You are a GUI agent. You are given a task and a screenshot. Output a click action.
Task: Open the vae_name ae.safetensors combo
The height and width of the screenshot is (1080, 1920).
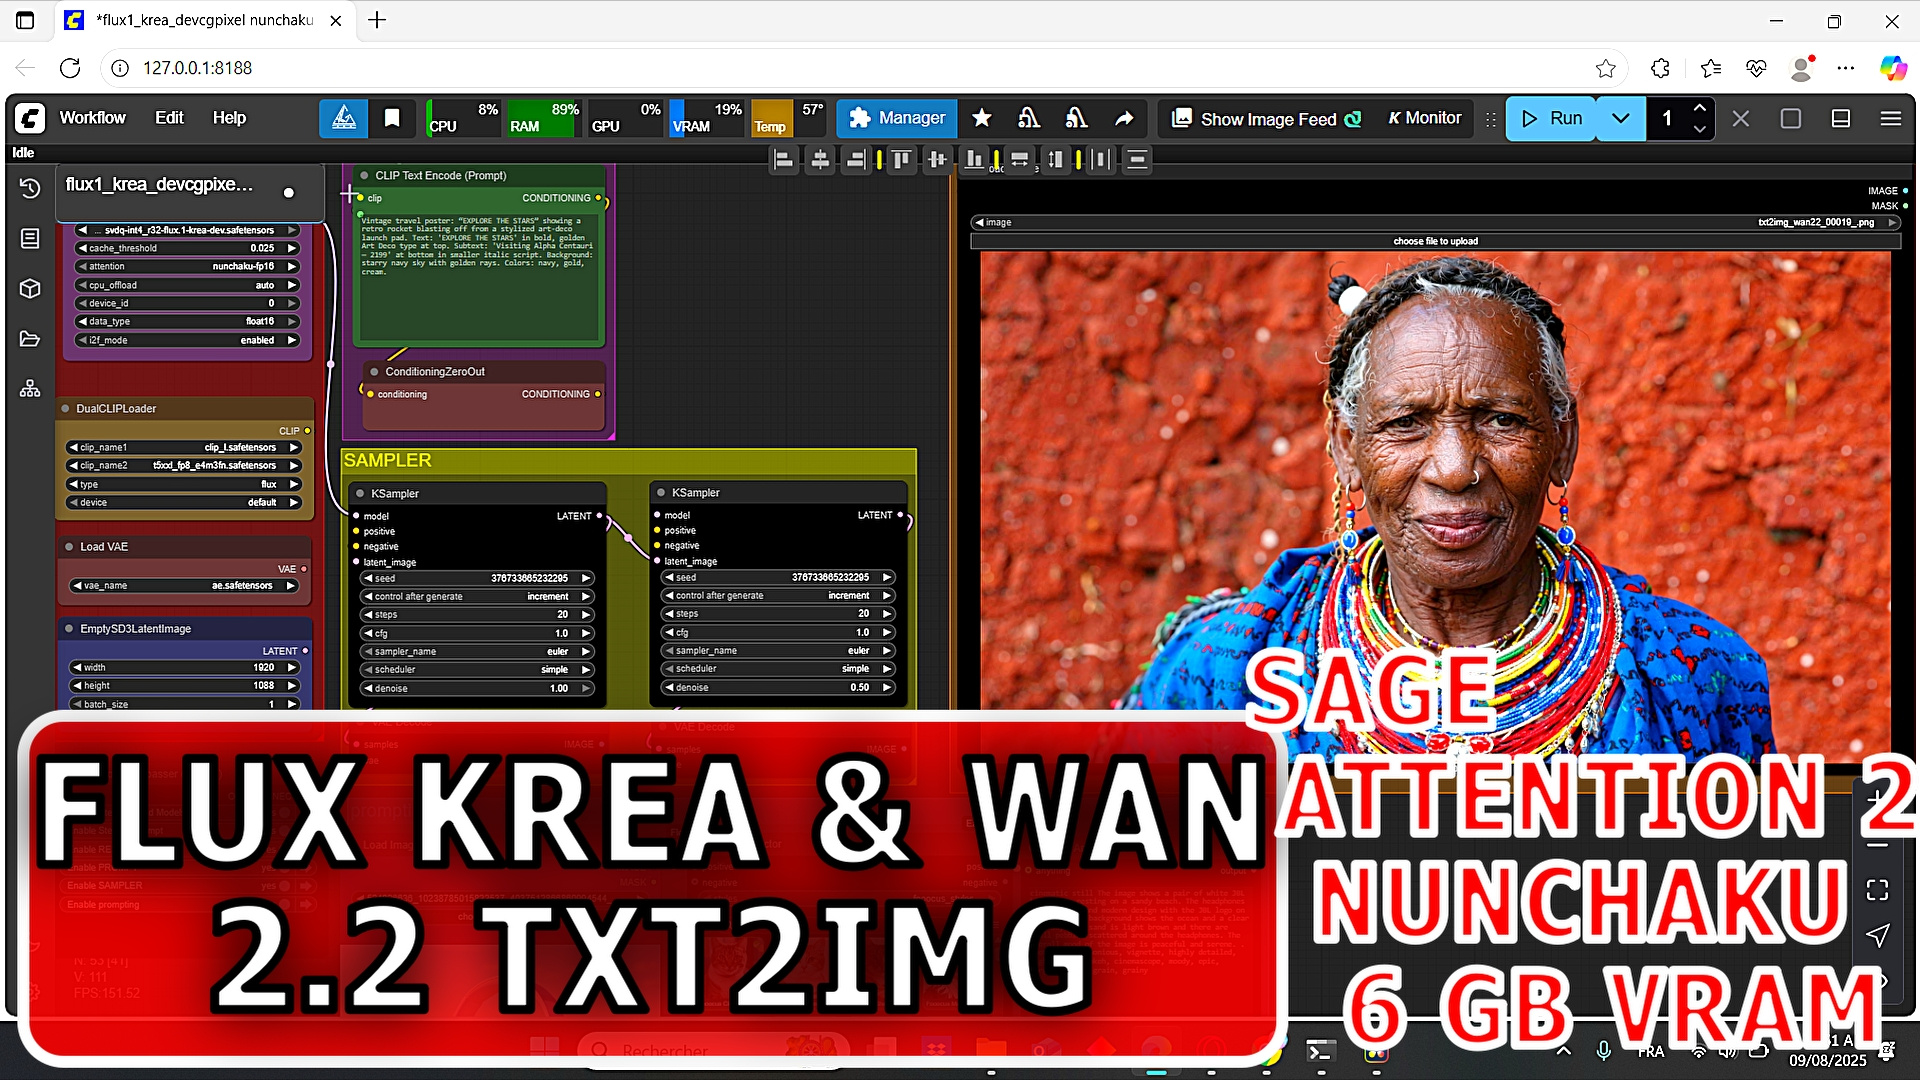pyautogui.click(x=185, y=586)
